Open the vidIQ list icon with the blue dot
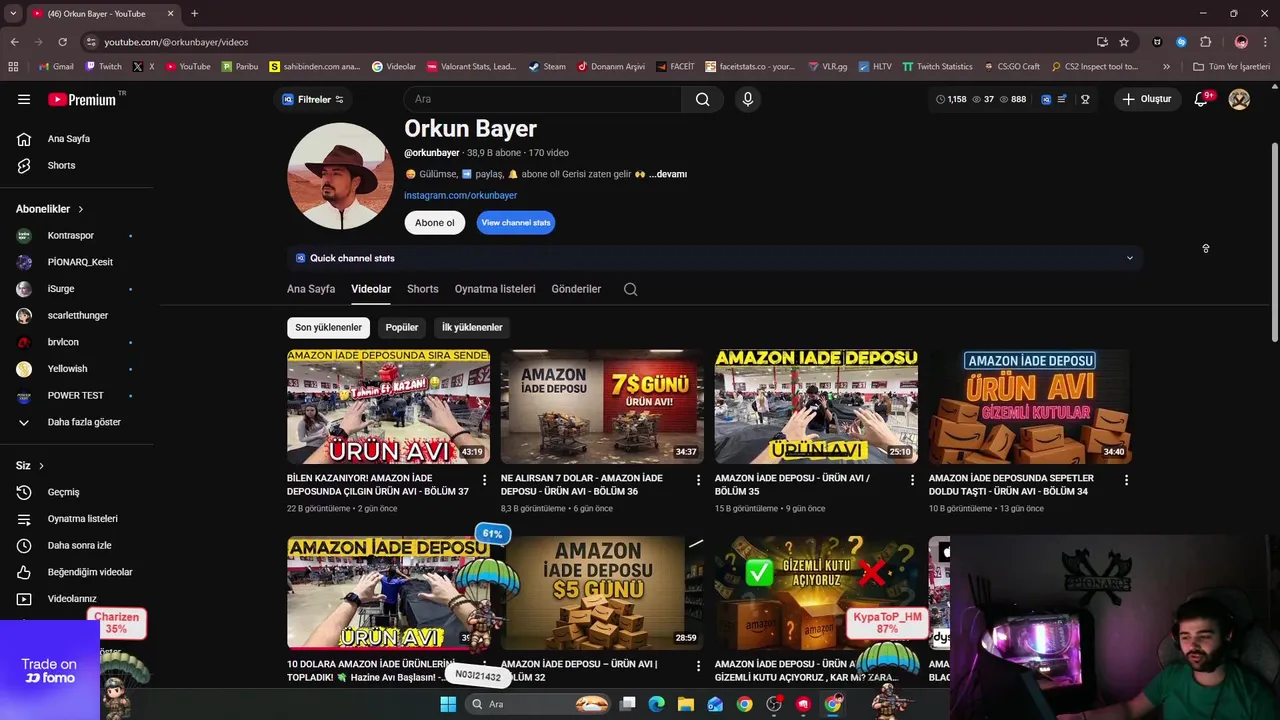The width and height of the screenshot is (1280, 720). (1062, 99)
